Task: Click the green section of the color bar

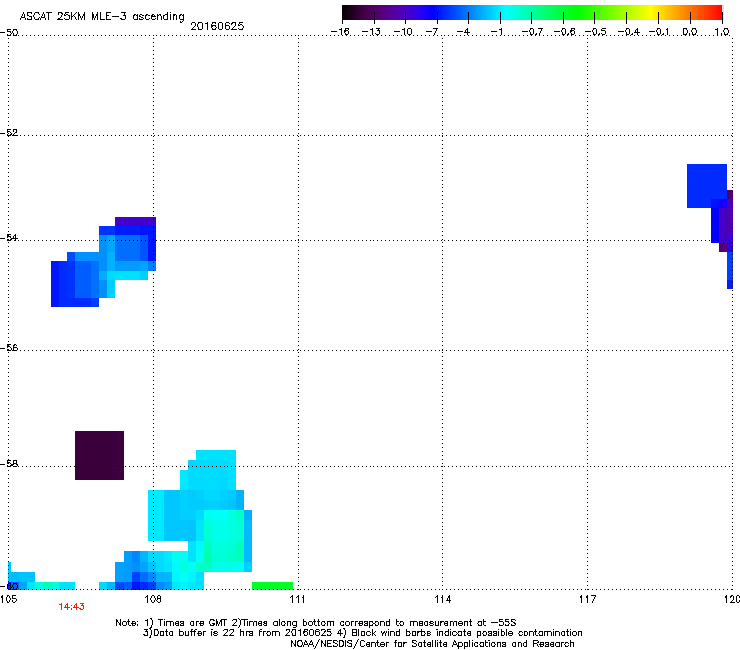Action: (578, 13)
